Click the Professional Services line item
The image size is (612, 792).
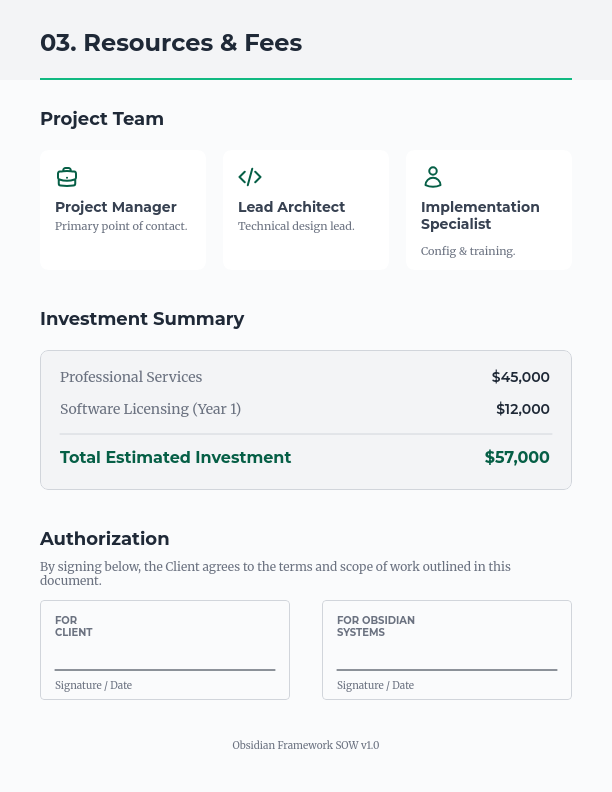[x=131, y=377]
